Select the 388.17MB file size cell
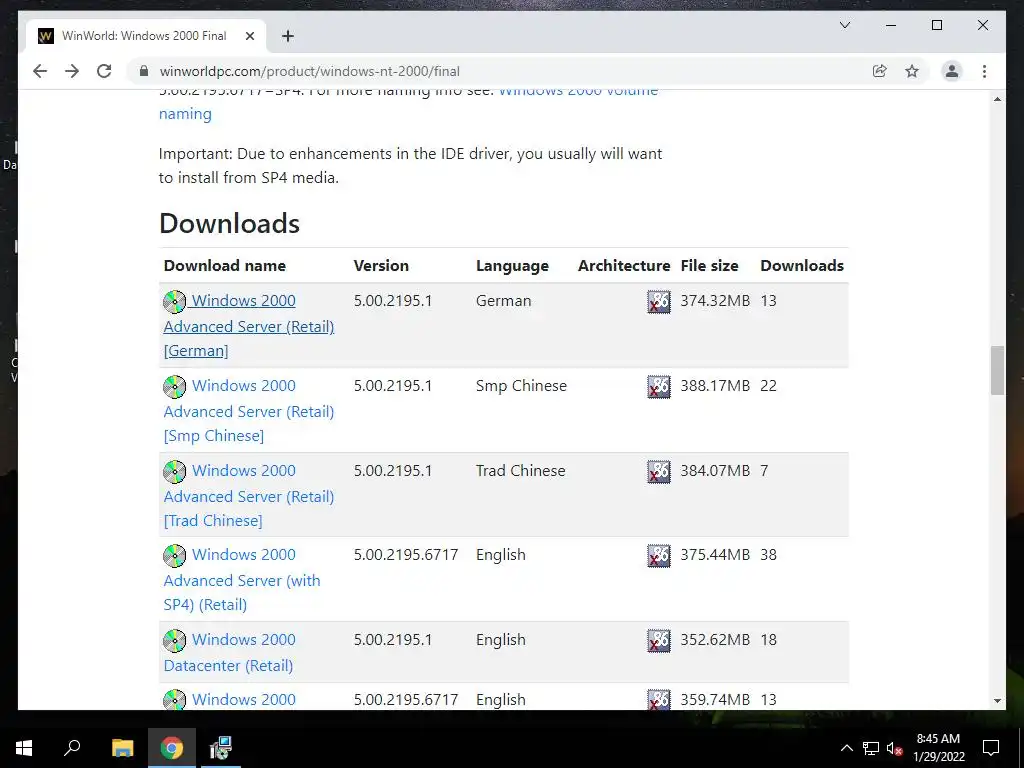Image resolution: width=1024 pixels, height=768 pixels. point(715,386)
